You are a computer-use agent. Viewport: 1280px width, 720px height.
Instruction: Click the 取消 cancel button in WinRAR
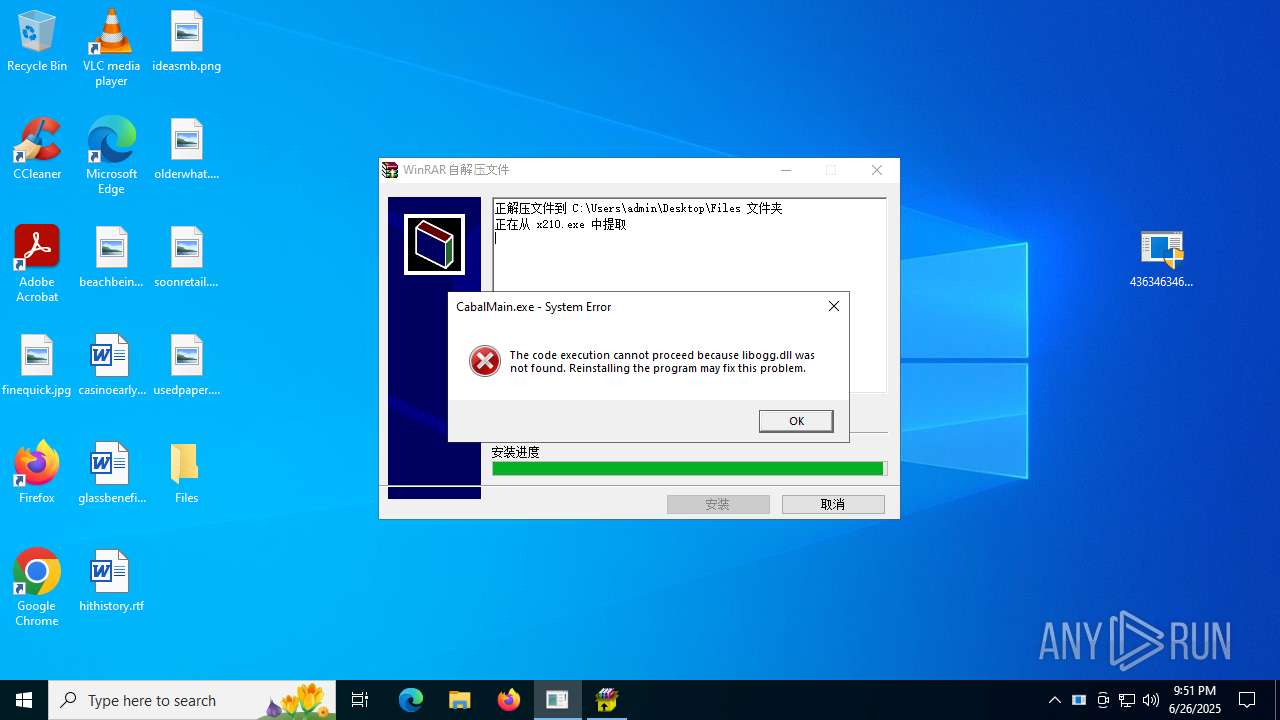click(833, 504)
